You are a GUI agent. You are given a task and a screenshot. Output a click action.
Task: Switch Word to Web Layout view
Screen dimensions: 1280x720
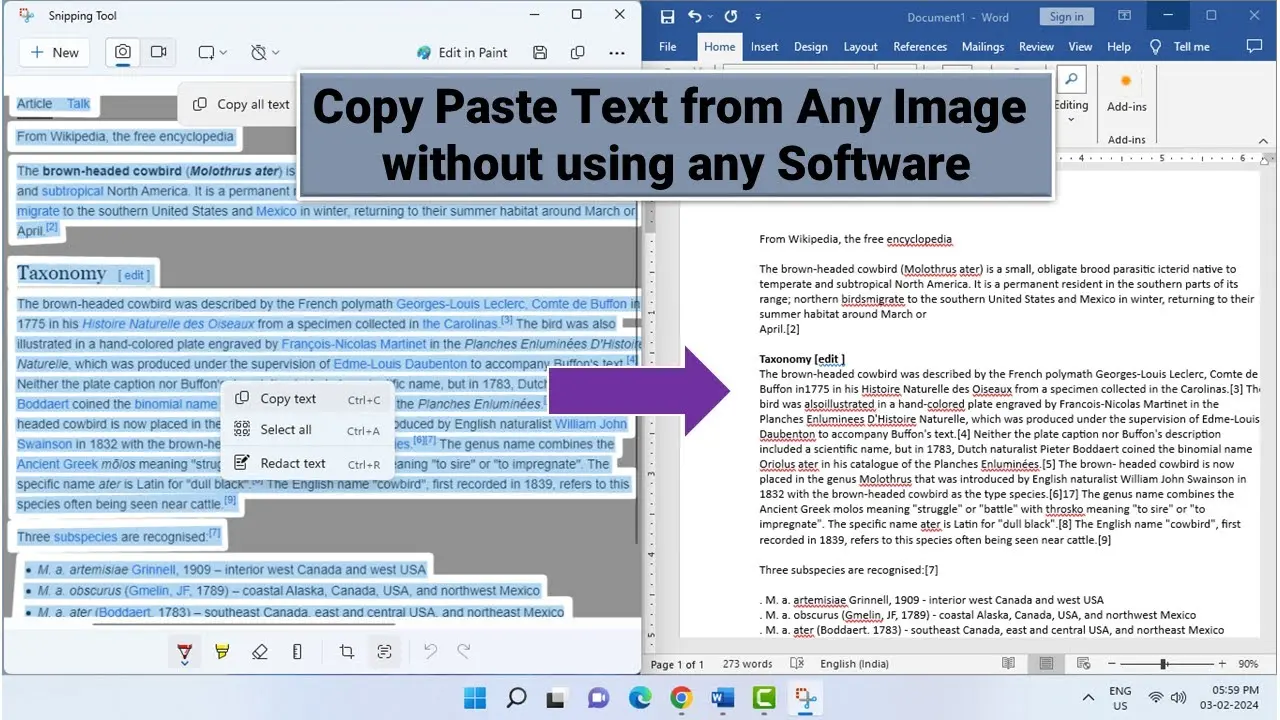pos(1083,664)
